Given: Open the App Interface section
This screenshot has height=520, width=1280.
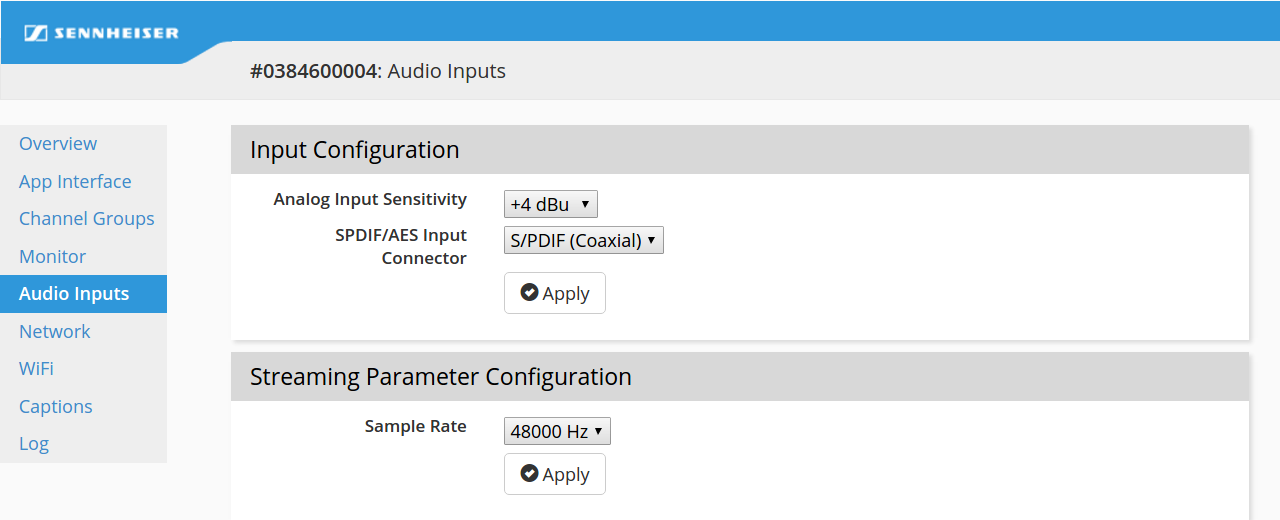Looking at the screenshot, I should [x=75, y=181].
